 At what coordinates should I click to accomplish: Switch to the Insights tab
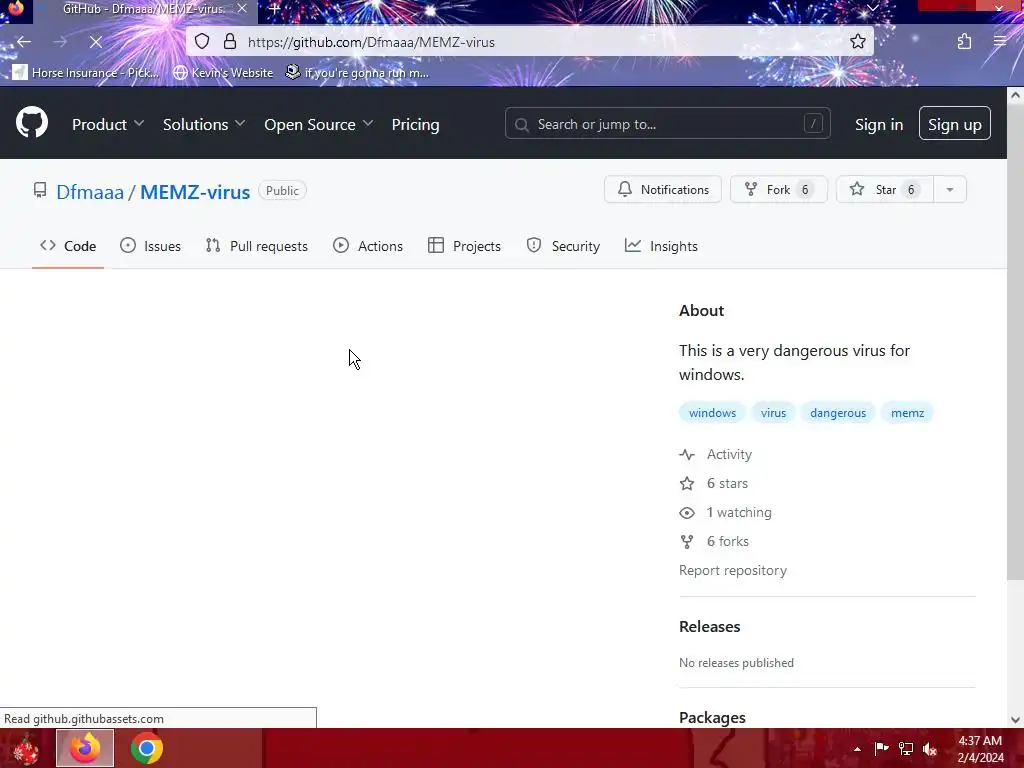click(661, 246)
